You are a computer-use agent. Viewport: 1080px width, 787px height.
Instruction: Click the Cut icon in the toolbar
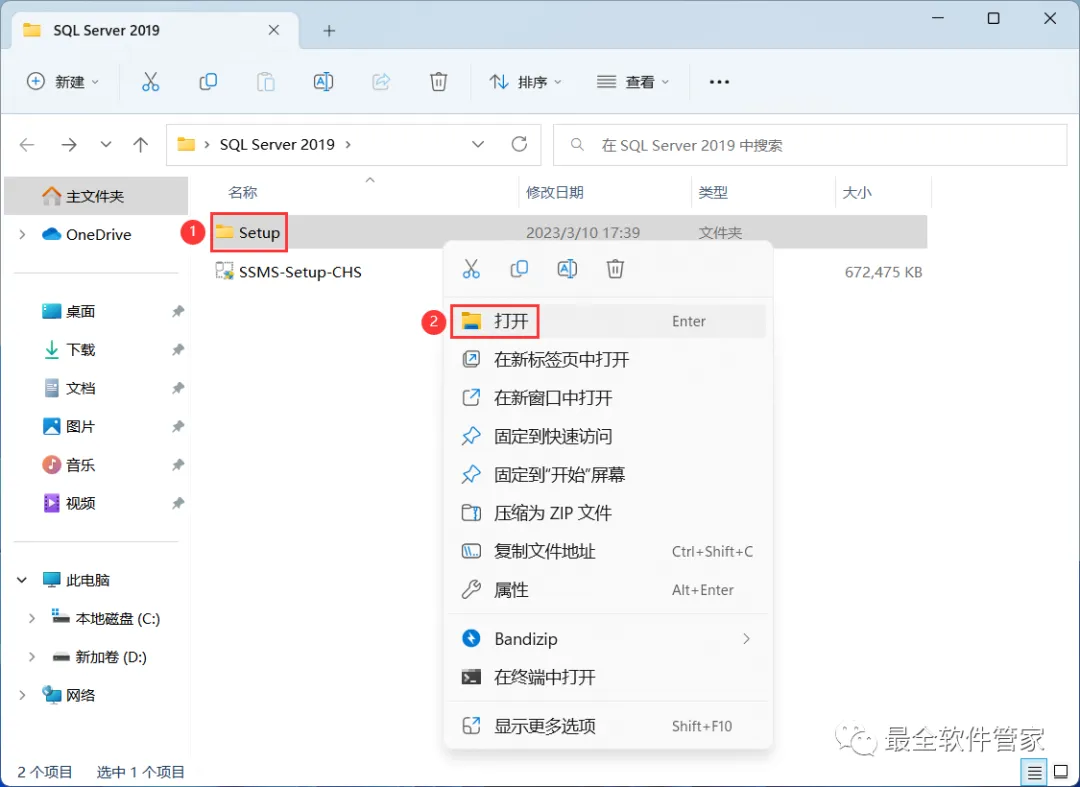(x=150, y=82)
